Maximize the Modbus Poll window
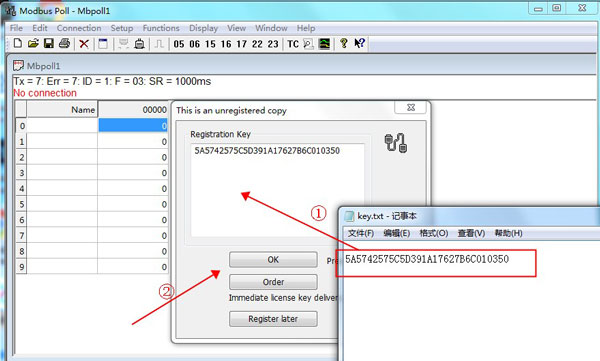600x361 pixels. [x=557, y=8]
